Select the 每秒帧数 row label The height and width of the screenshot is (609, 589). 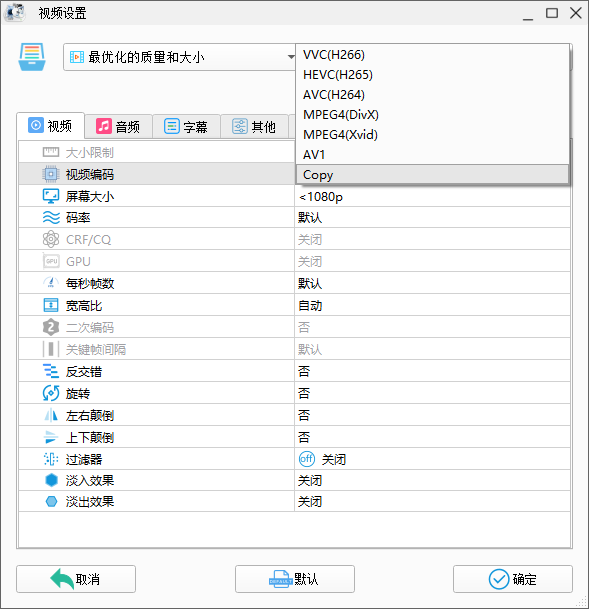[x=90, y=284]
